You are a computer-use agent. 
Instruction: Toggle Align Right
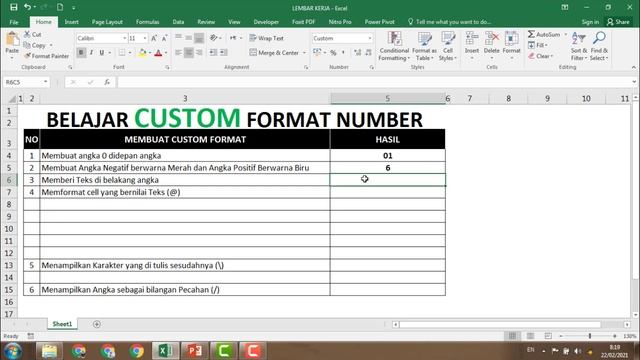199,53
